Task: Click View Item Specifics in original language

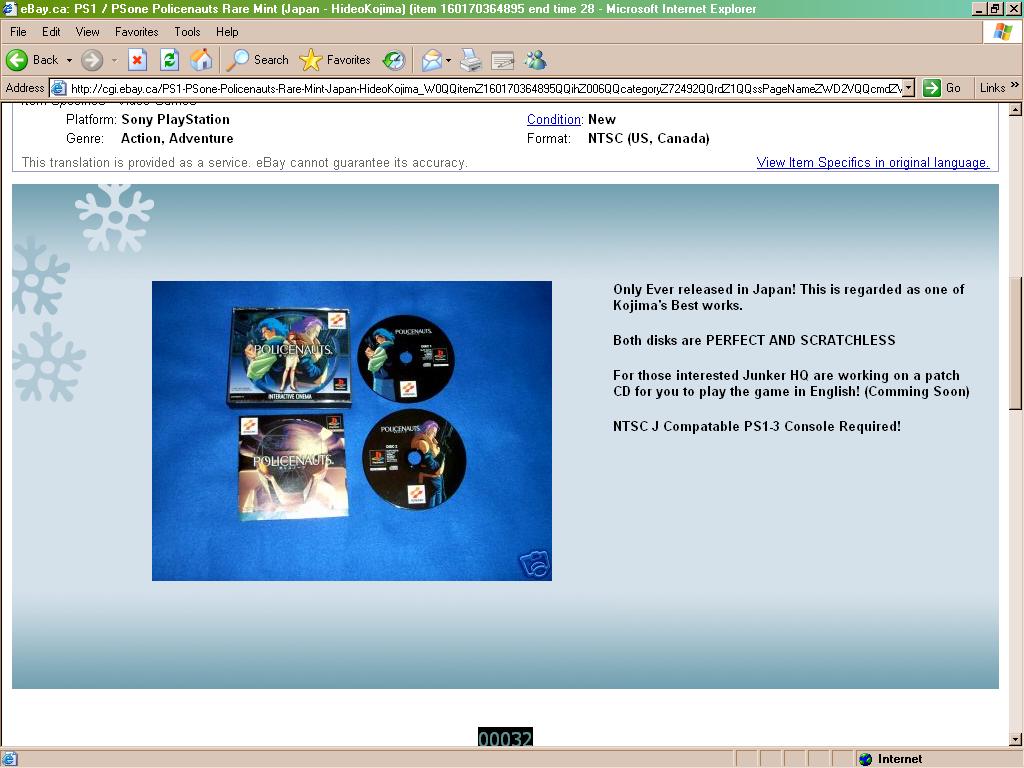Action: [x=872, y=162]
